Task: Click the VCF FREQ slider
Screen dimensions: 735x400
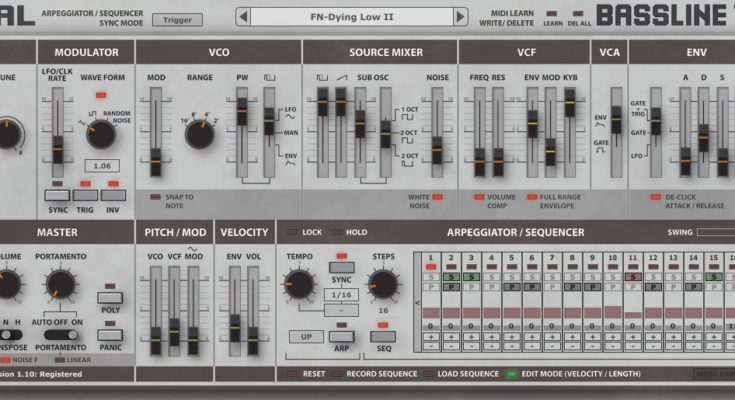Action: [x=479, y=158]
